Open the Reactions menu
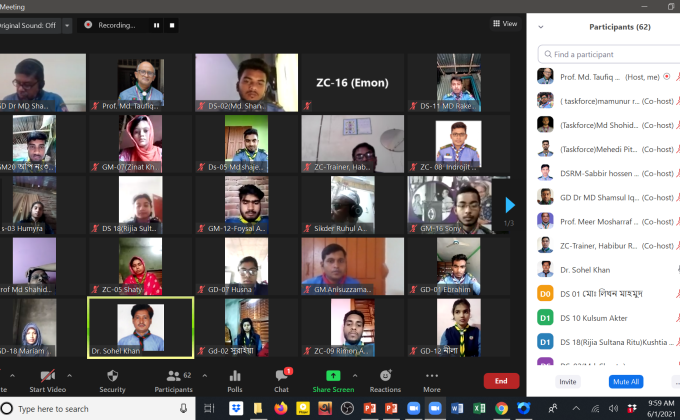 coord(385,378)
